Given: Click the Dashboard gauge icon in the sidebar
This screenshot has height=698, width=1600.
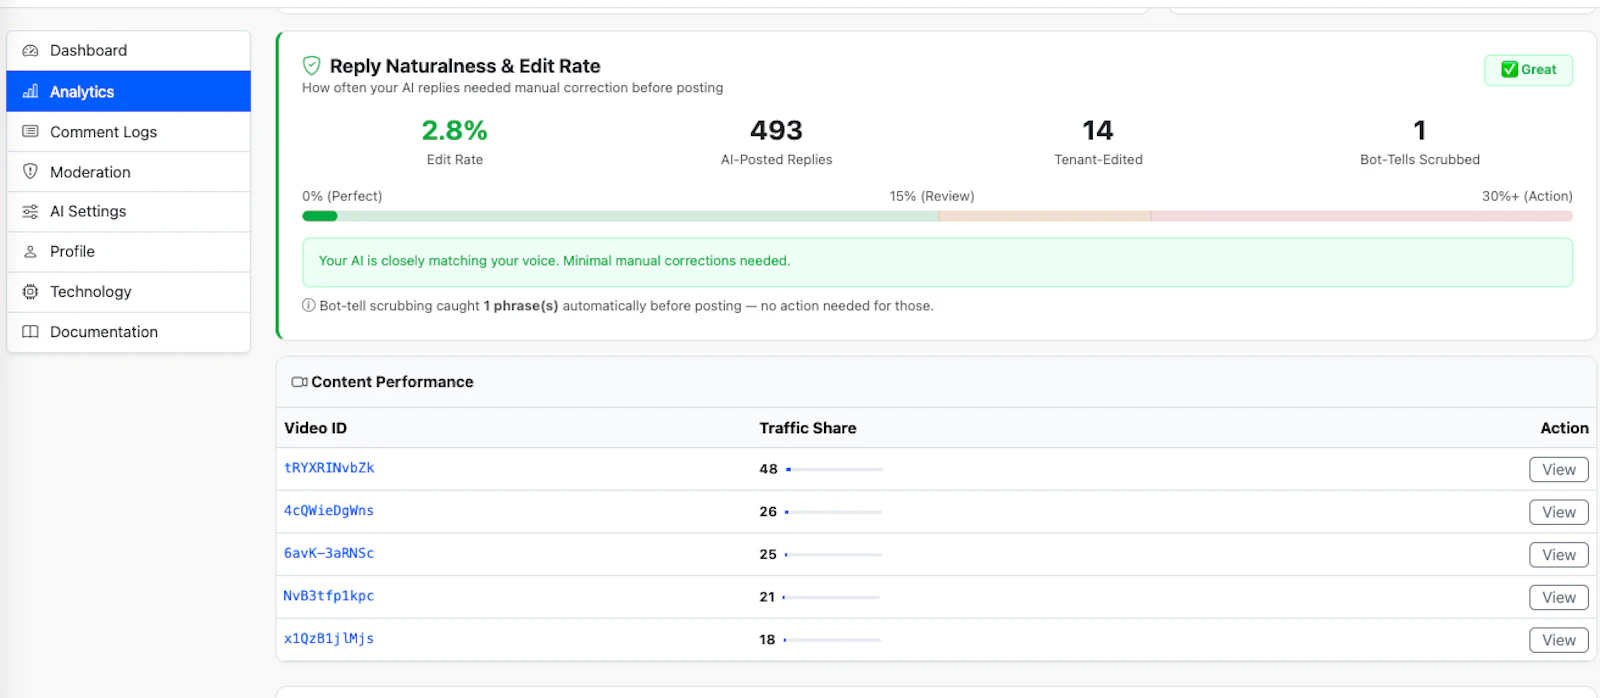Looking at the screenshot, I should click(30, 51).
